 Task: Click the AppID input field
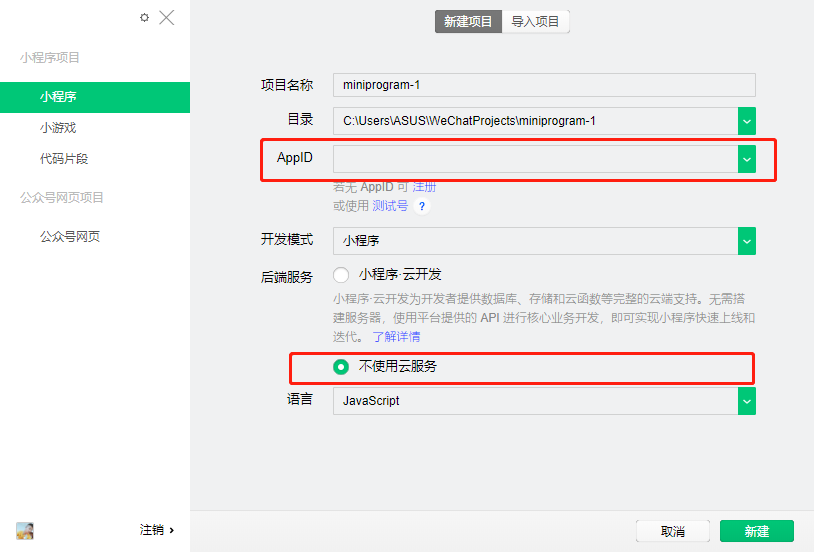(535, 159)
